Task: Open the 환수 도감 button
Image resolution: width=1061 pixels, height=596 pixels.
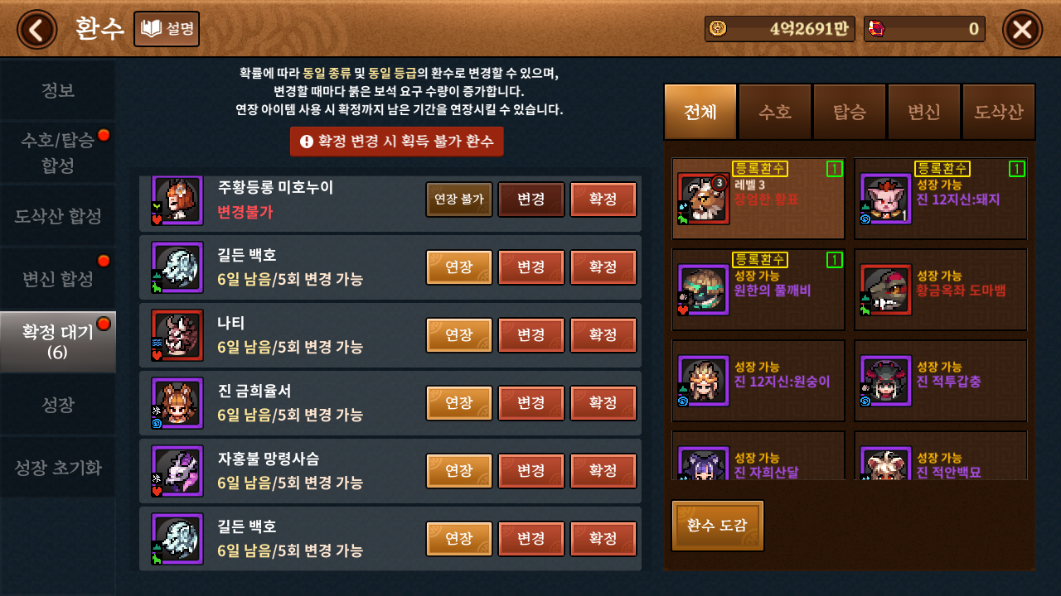Action: [x=717, y=526]
